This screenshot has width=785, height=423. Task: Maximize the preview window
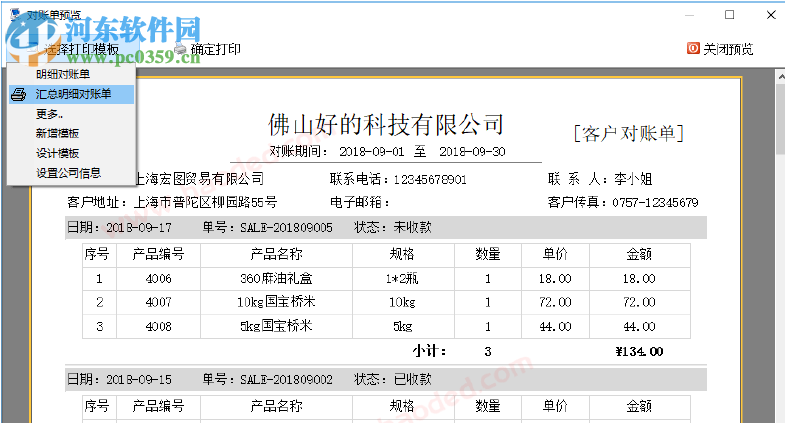(729, 15)
